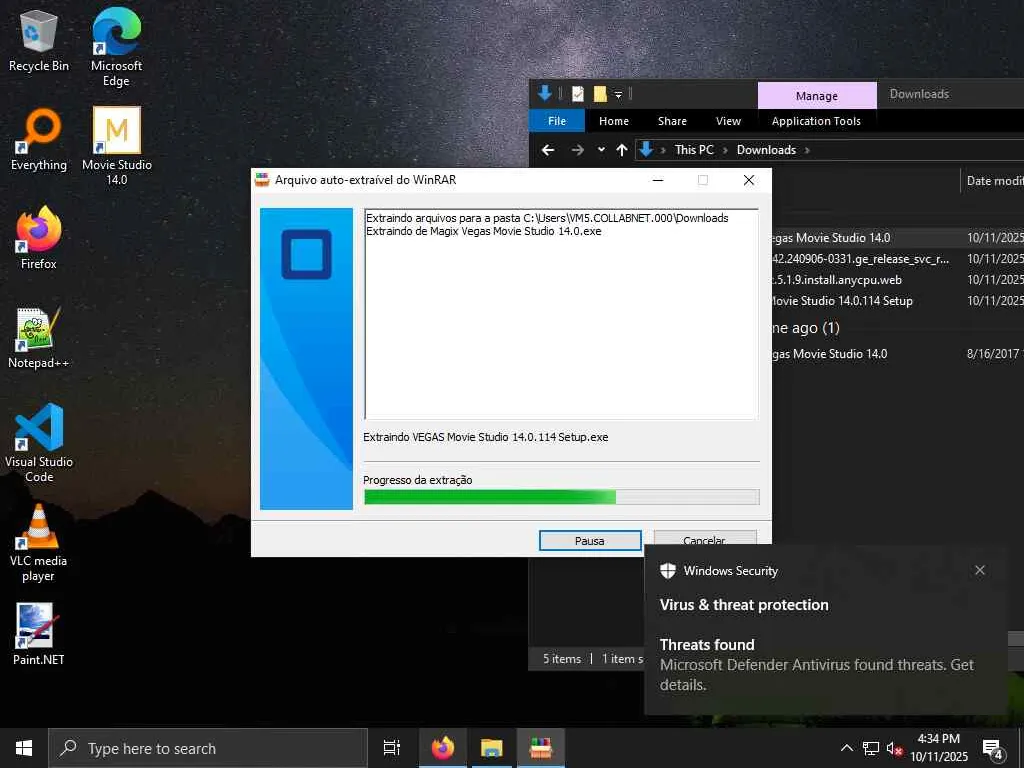Click the WinRAR title bar icon
This screenshot has width=1024, height=768.
pos(262,180)
